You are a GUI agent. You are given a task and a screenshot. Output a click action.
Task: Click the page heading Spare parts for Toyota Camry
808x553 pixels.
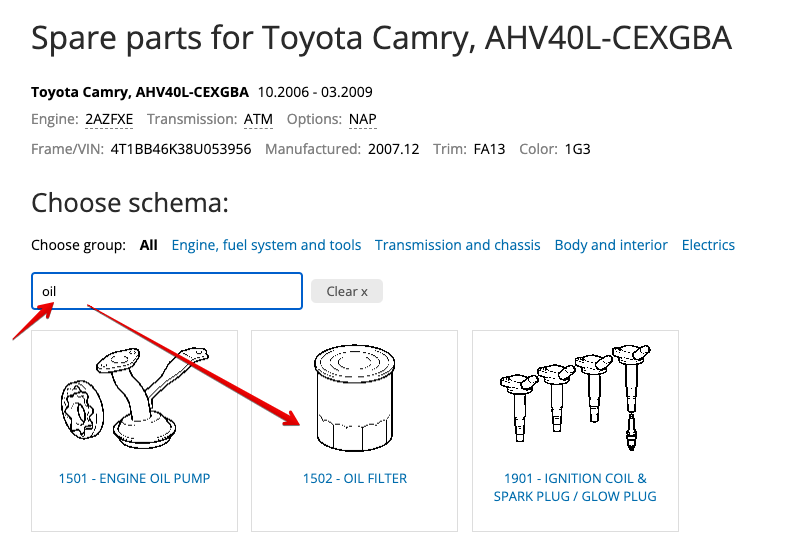click(381, 38)
